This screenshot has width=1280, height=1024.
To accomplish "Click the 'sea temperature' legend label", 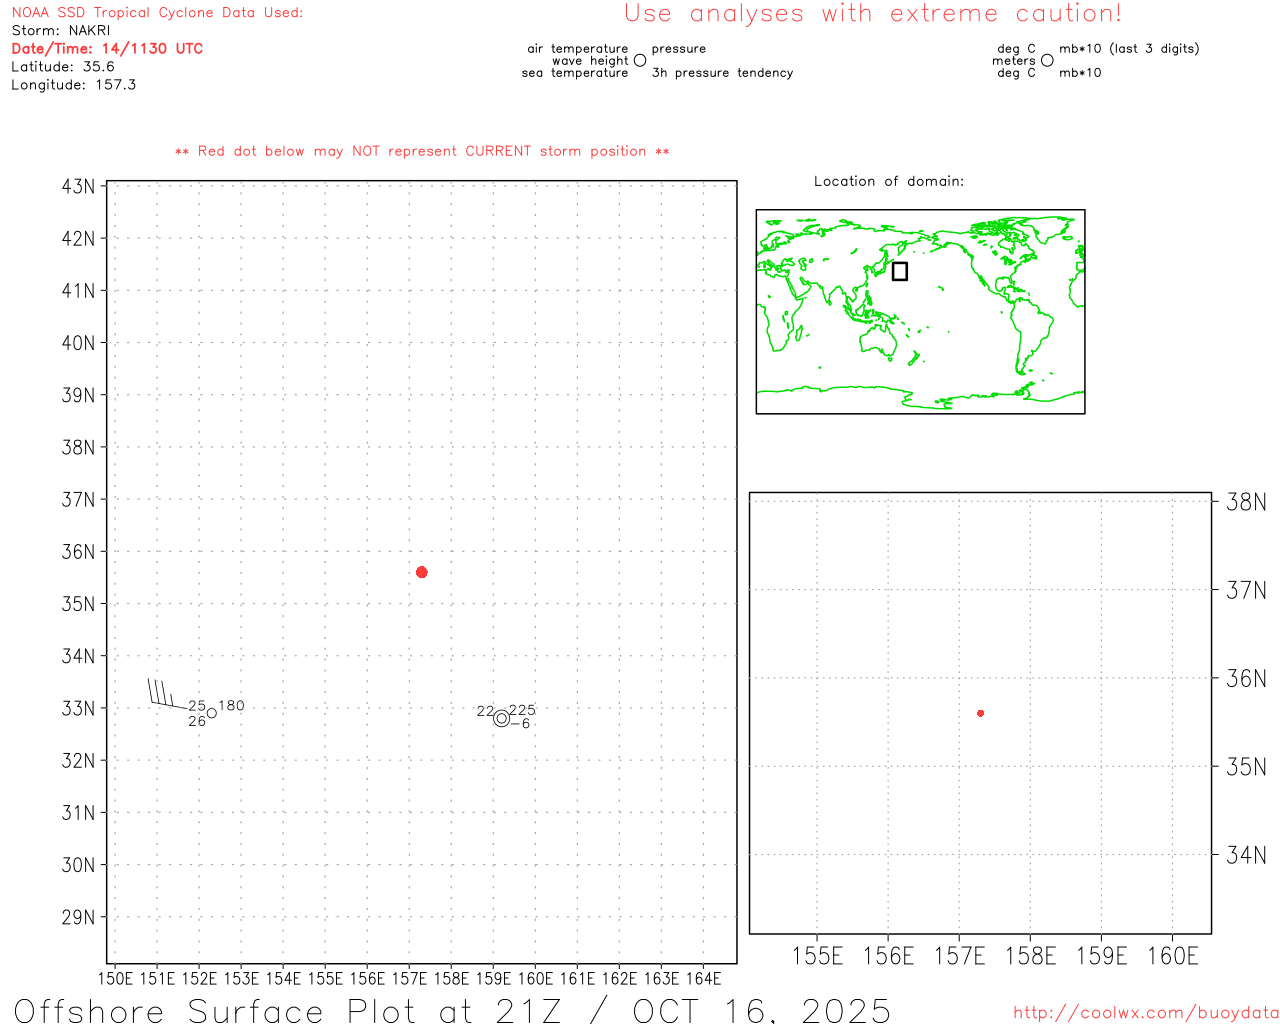I will coord(575,73).
